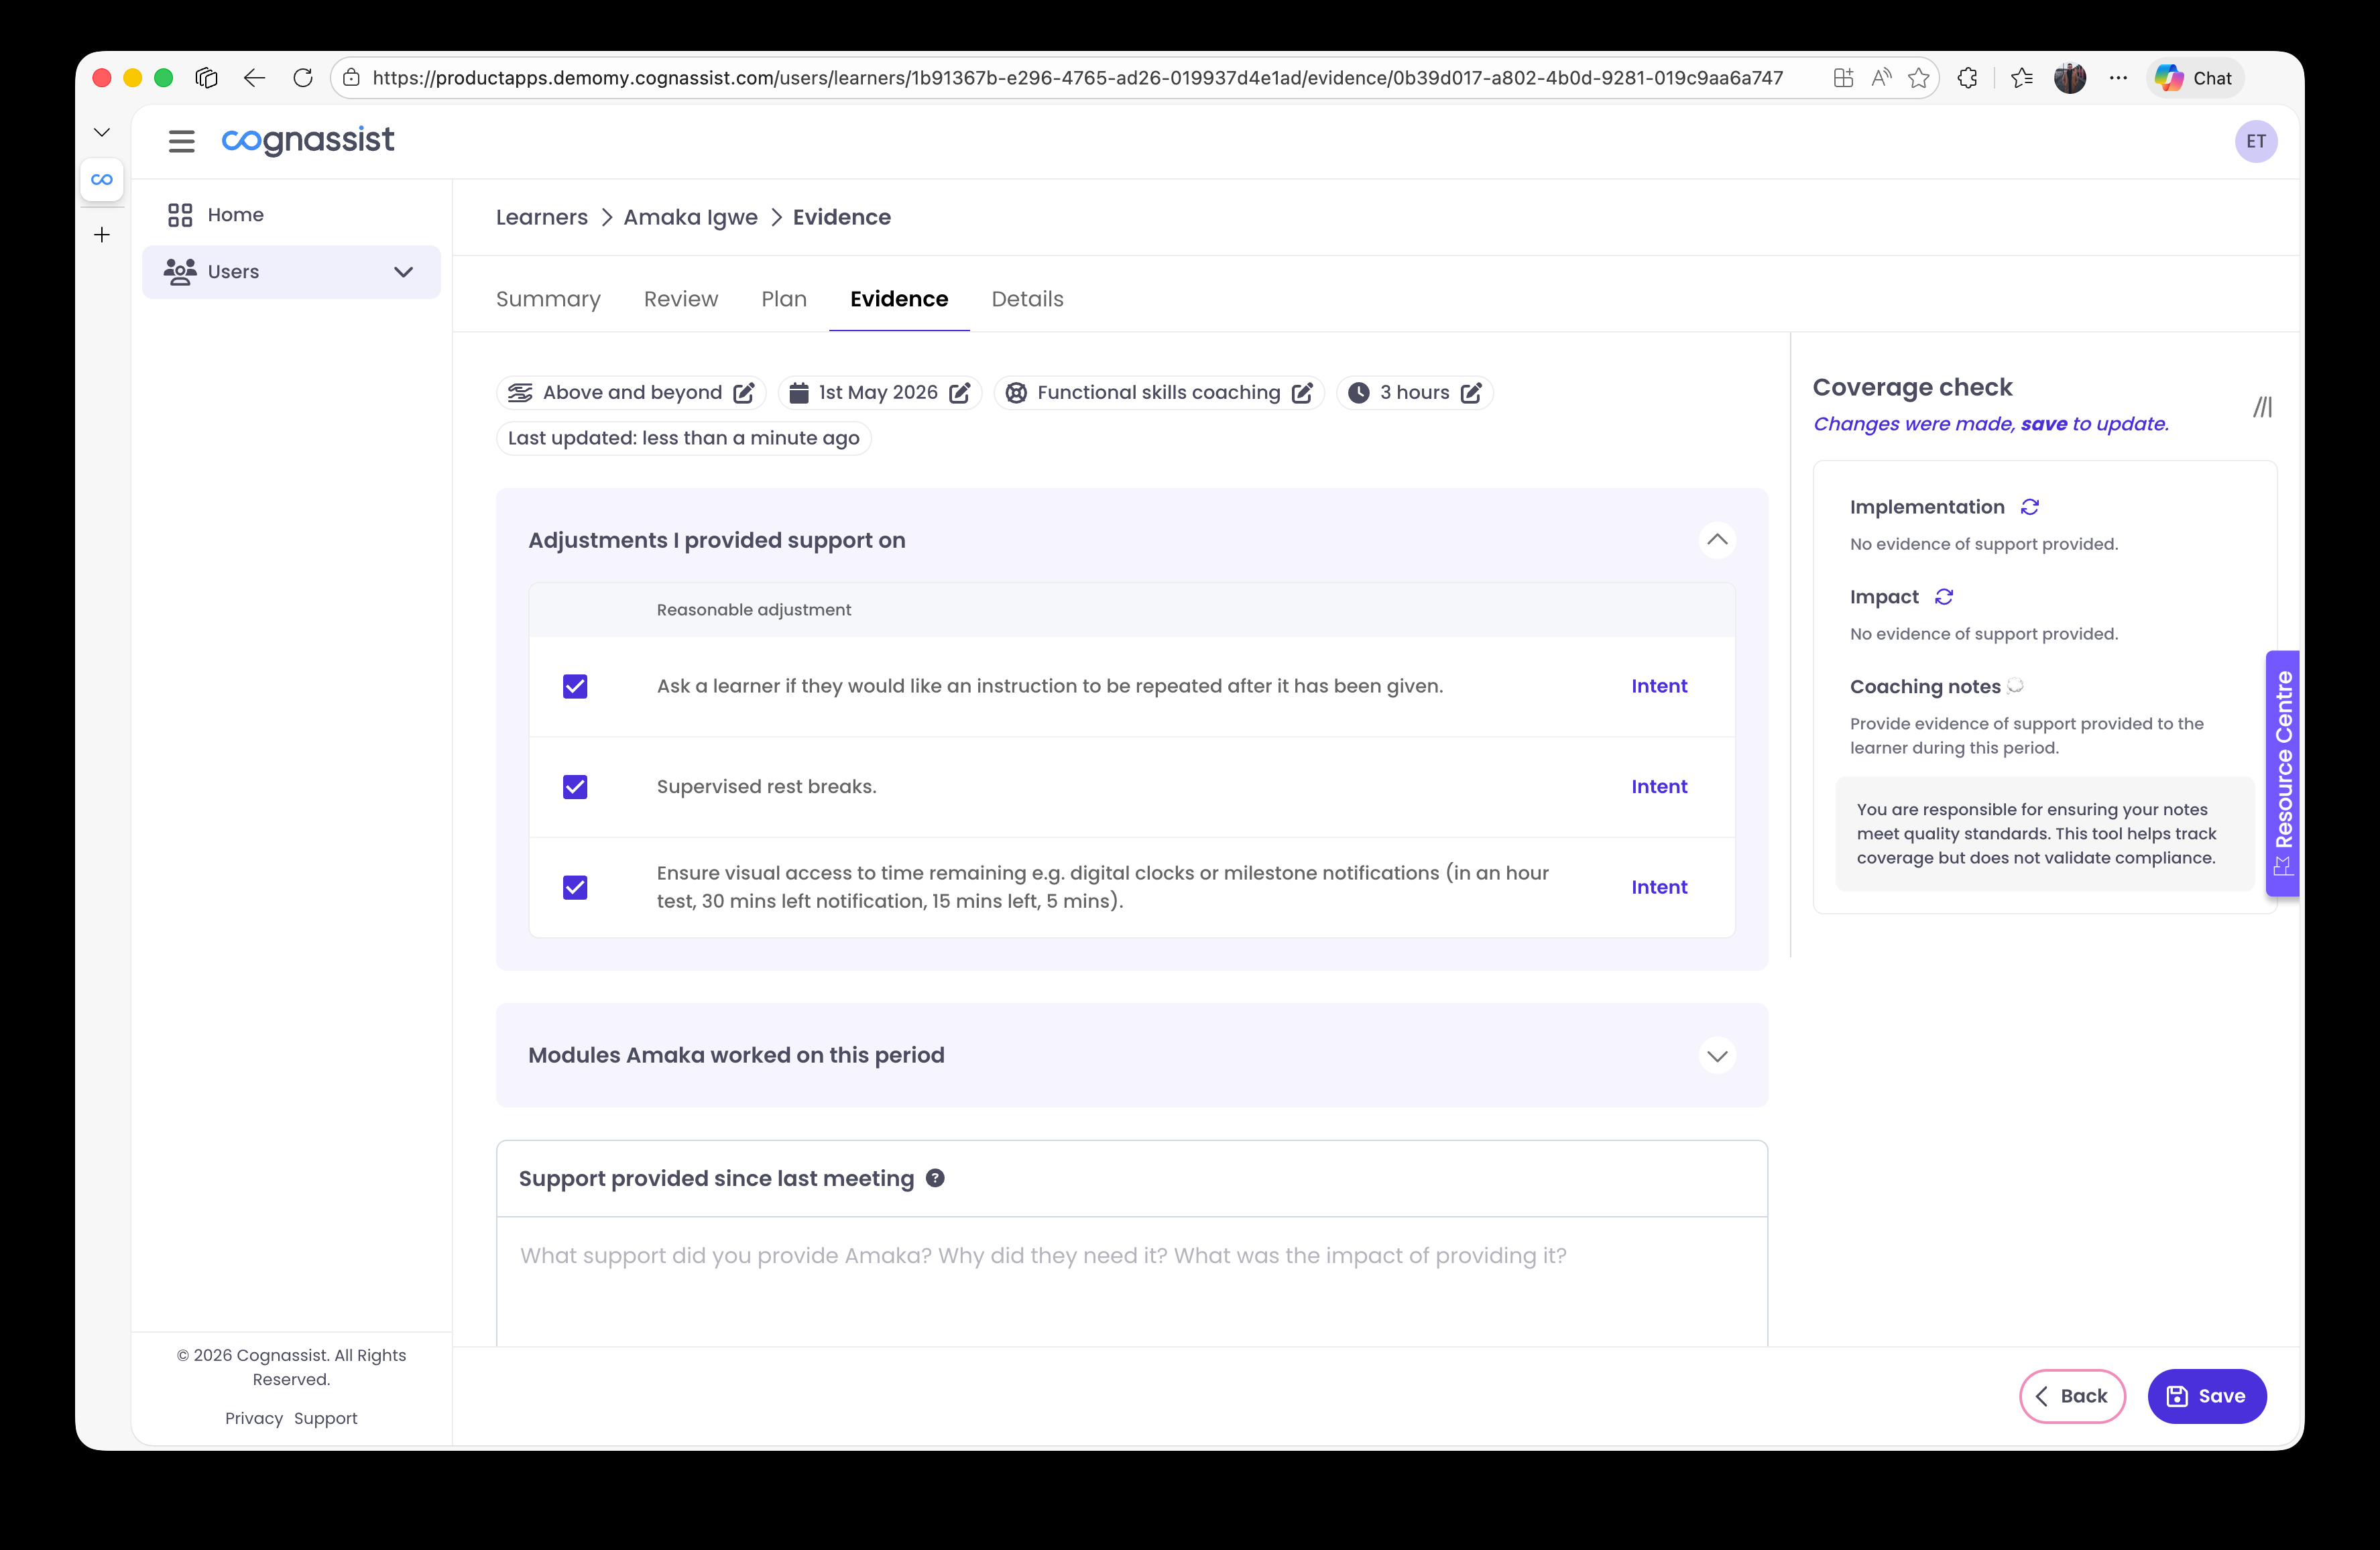The height and width of the screenshot is (1550, 2380).
Task: Edit the 3 hours duration using pencil icon
Action: click(1472, 392)
